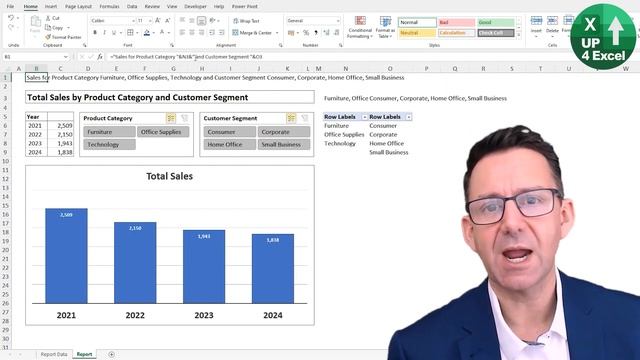
Task: Select the Office Supplies slicer button
Action: pyautogui.click(x=163, y=132)
